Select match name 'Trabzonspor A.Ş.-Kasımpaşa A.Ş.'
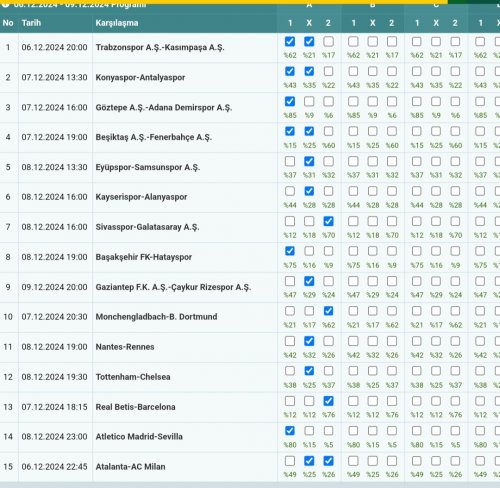The image size is (500, 488). tap(160, 47)
